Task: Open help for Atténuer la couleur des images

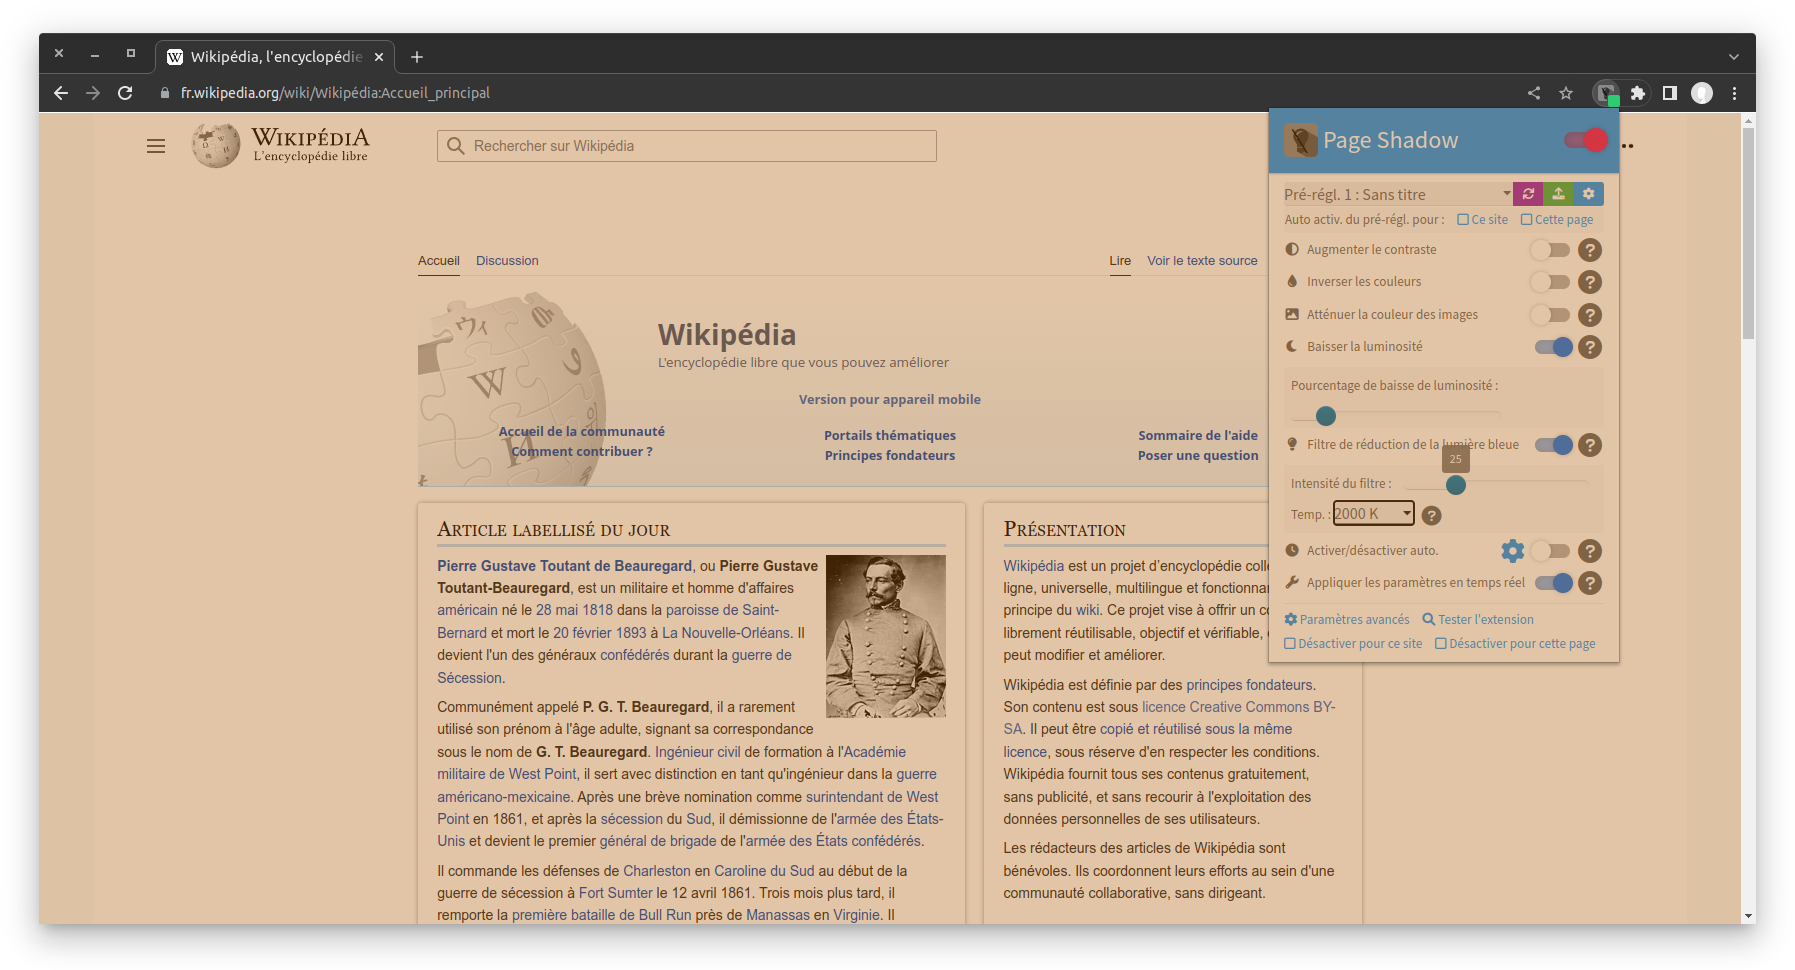Action: click(1590, 315)
